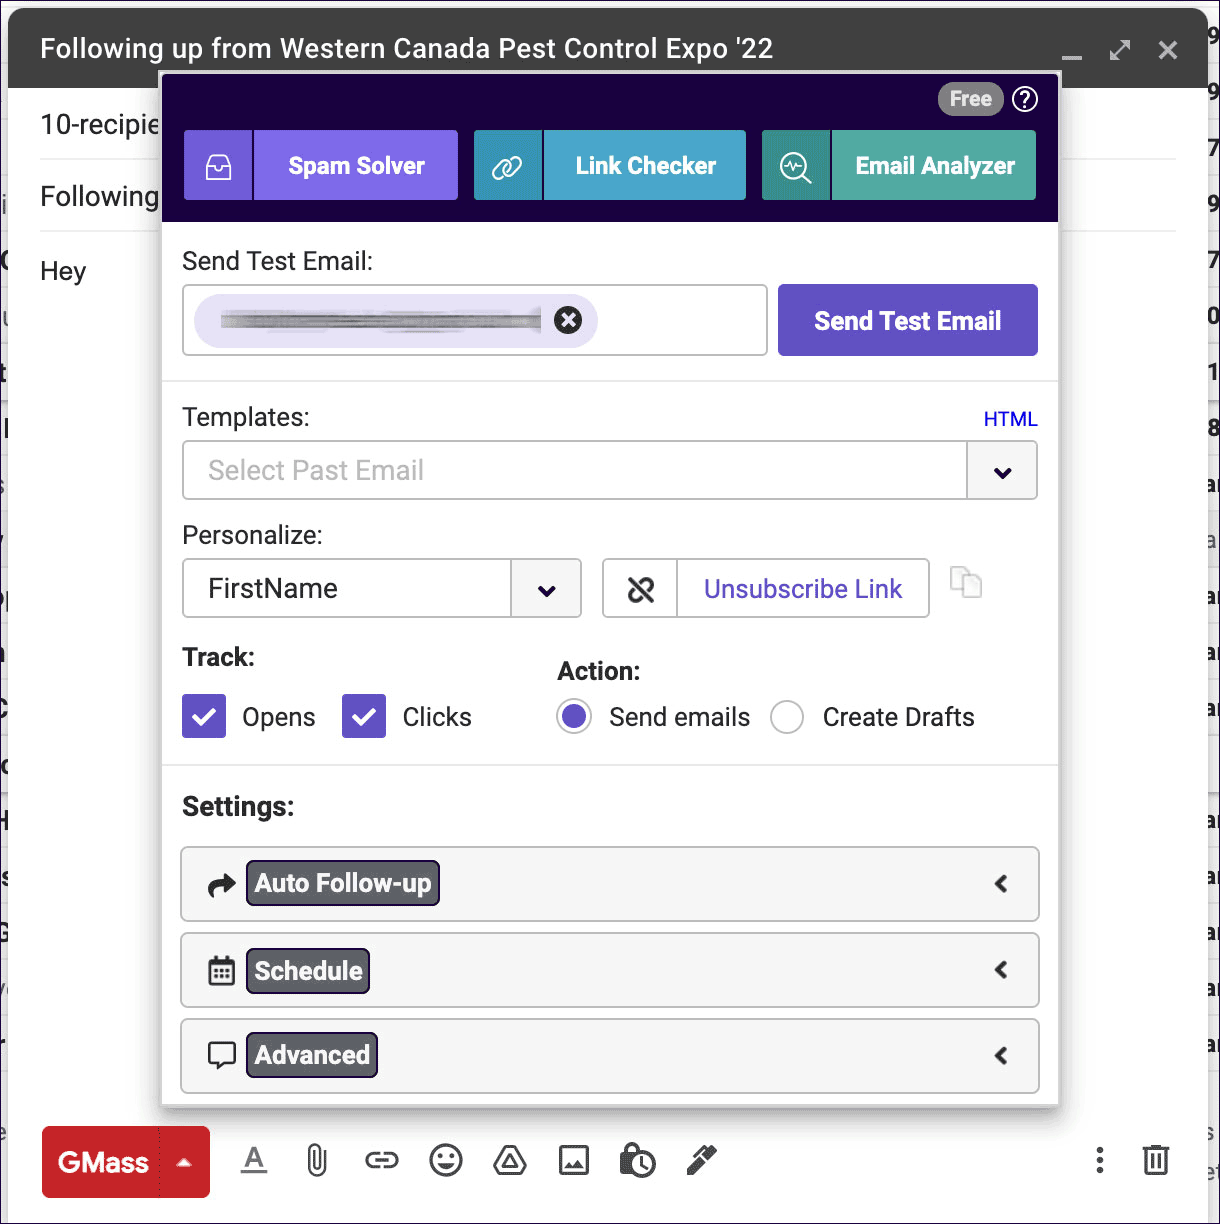Screen dimensions: 1220x1224
Task: Open the Personalize dropdown arrow
Action: coord(546,589)
